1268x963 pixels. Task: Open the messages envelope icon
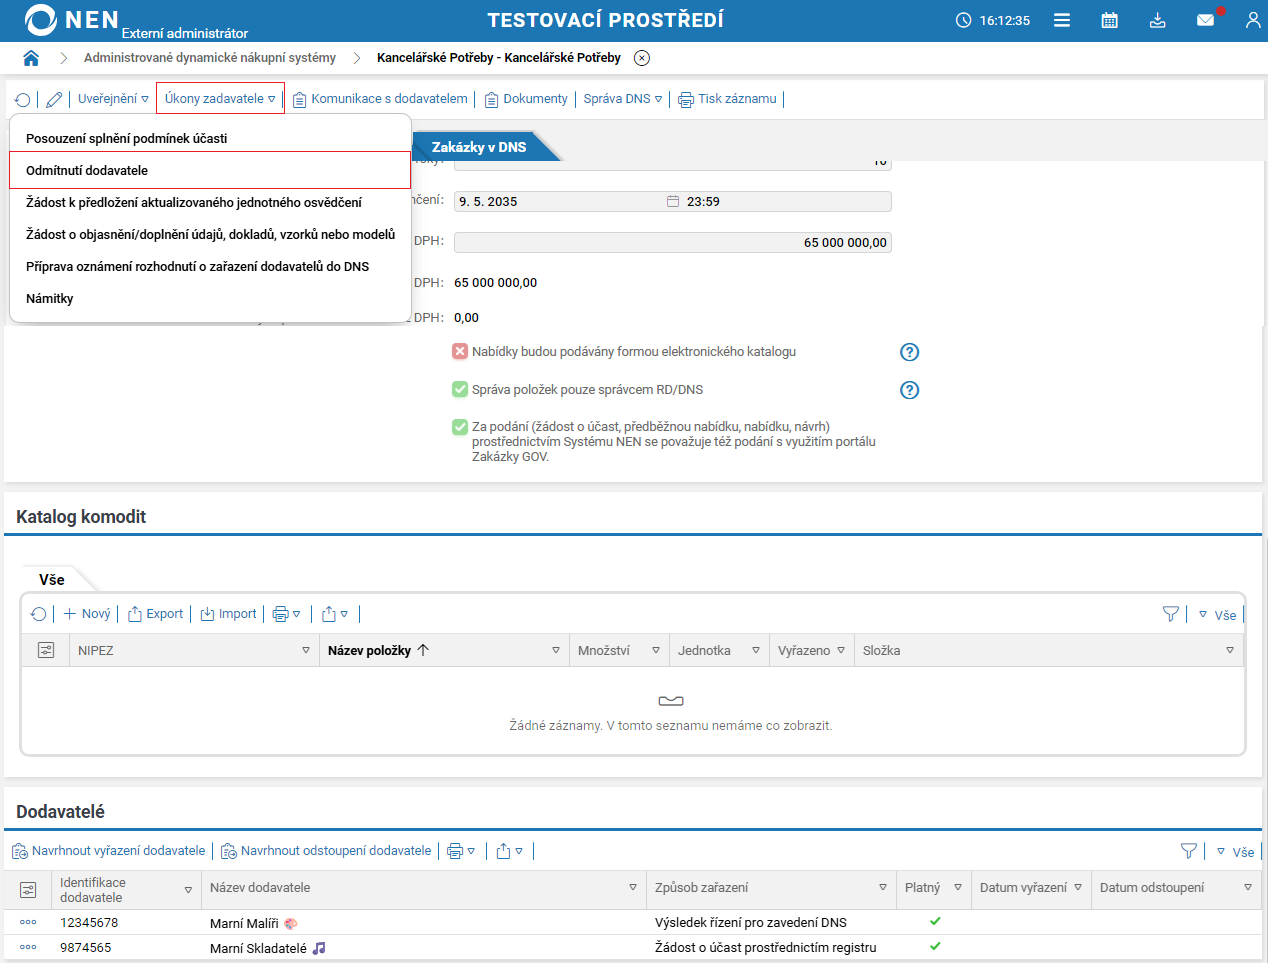[1206, 20]
